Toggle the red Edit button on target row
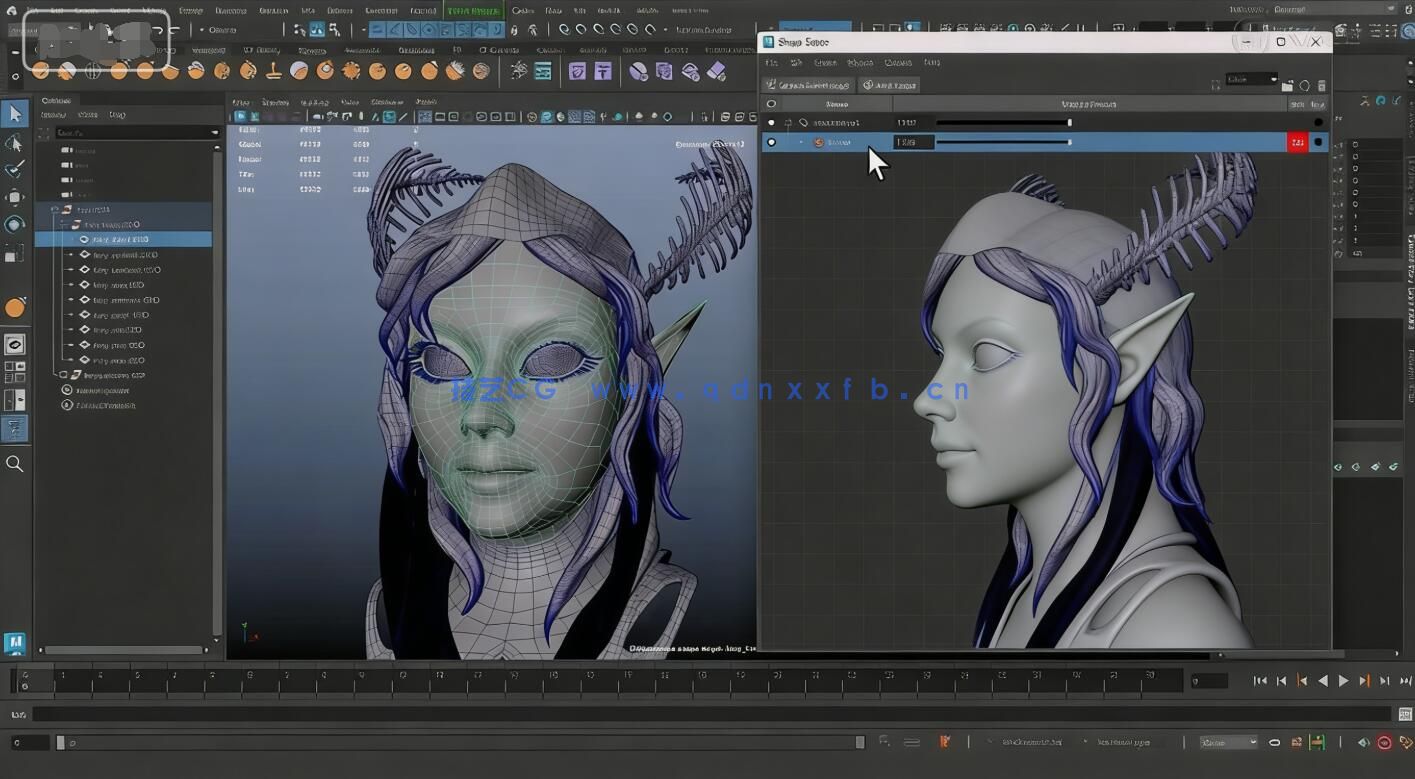 pyautogui.click(x=1297, y=141)
